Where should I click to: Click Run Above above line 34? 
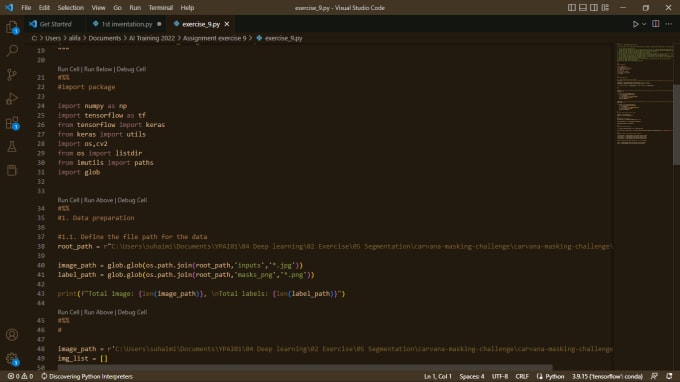pos(98,200)
